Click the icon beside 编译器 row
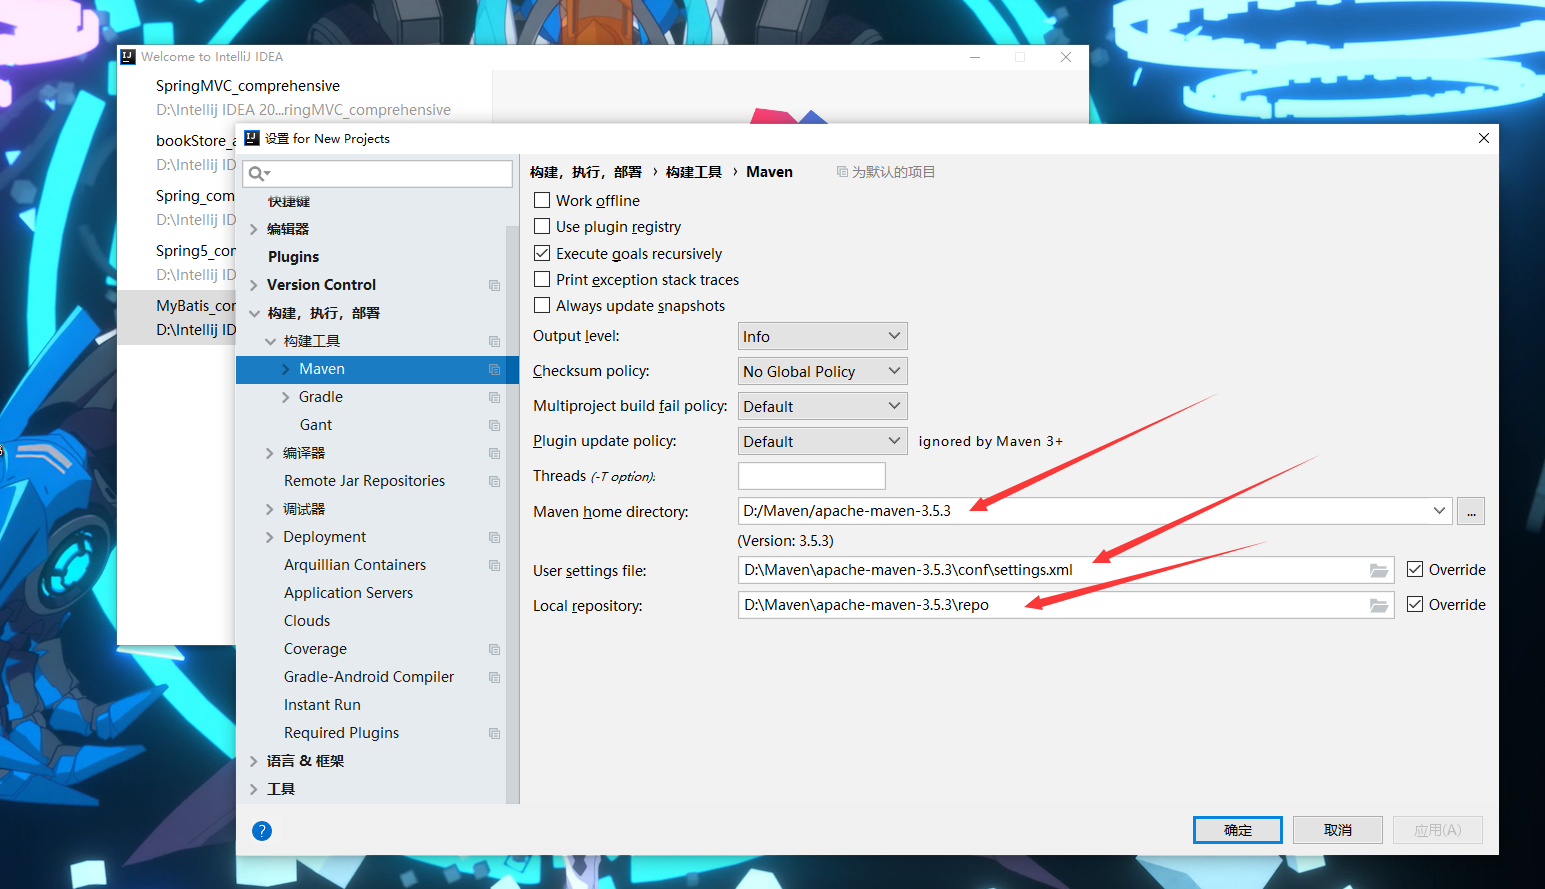1545x889 pixels. 494,453
